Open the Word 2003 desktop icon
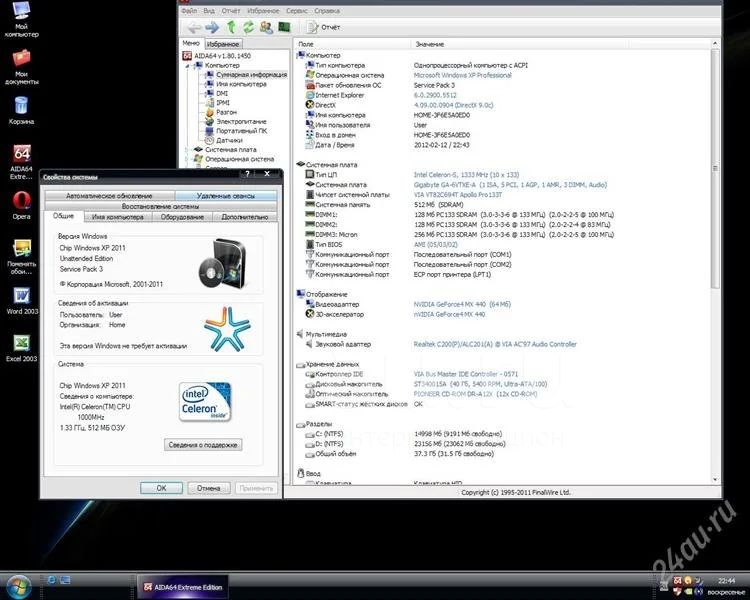 tap(20, 300)
